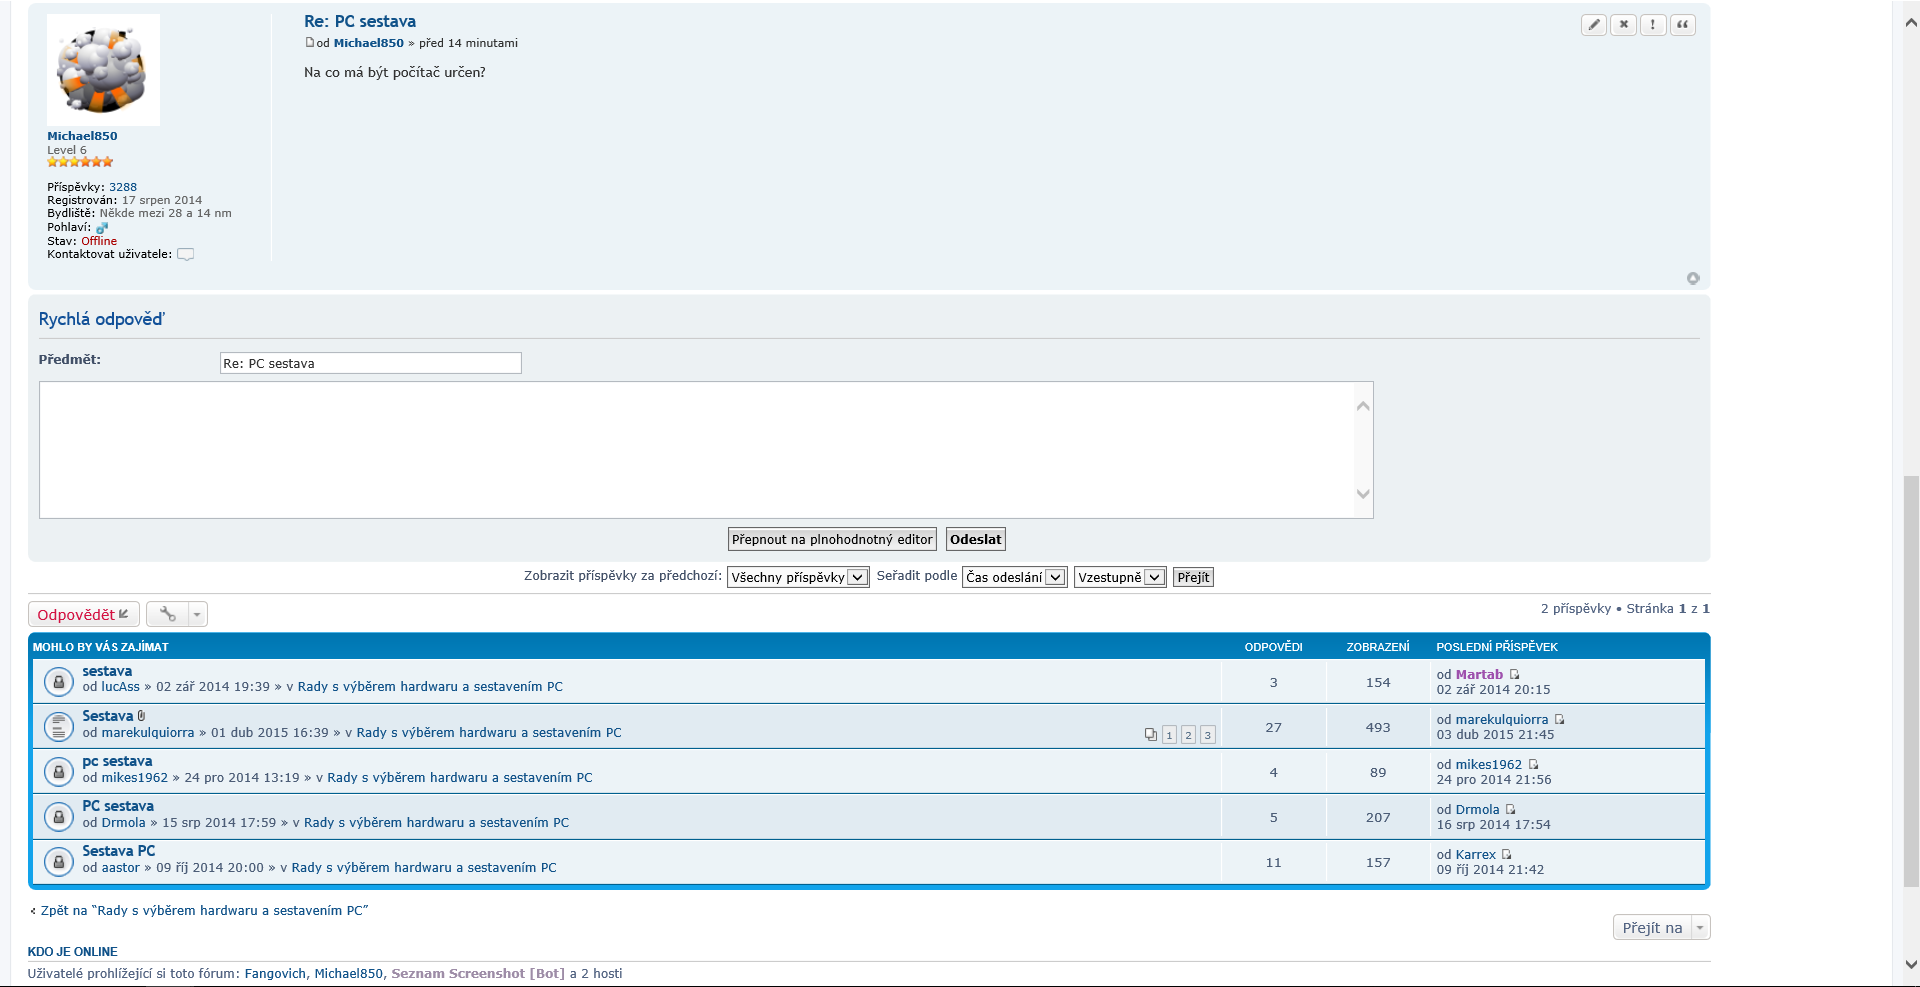Open the Vzestupně order dropdown

tap(1119, 578)
